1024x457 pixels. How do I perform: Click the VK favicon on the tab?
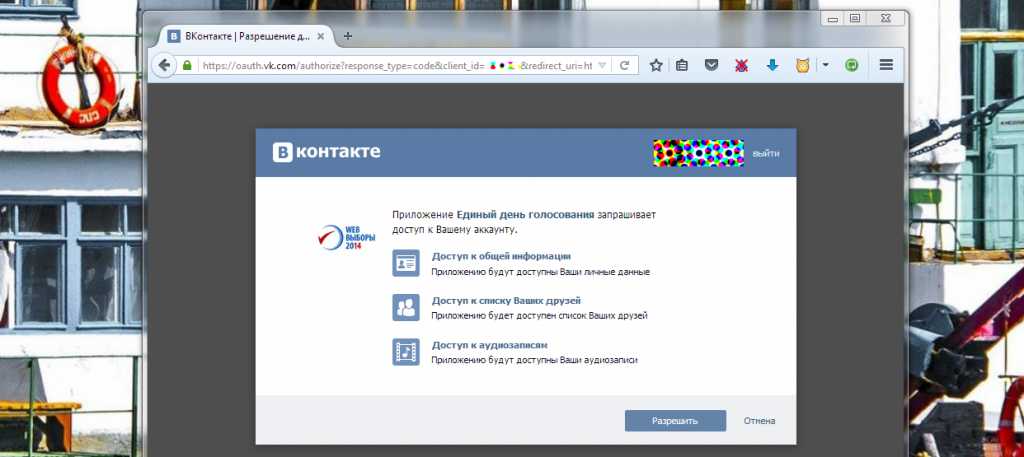174,36
